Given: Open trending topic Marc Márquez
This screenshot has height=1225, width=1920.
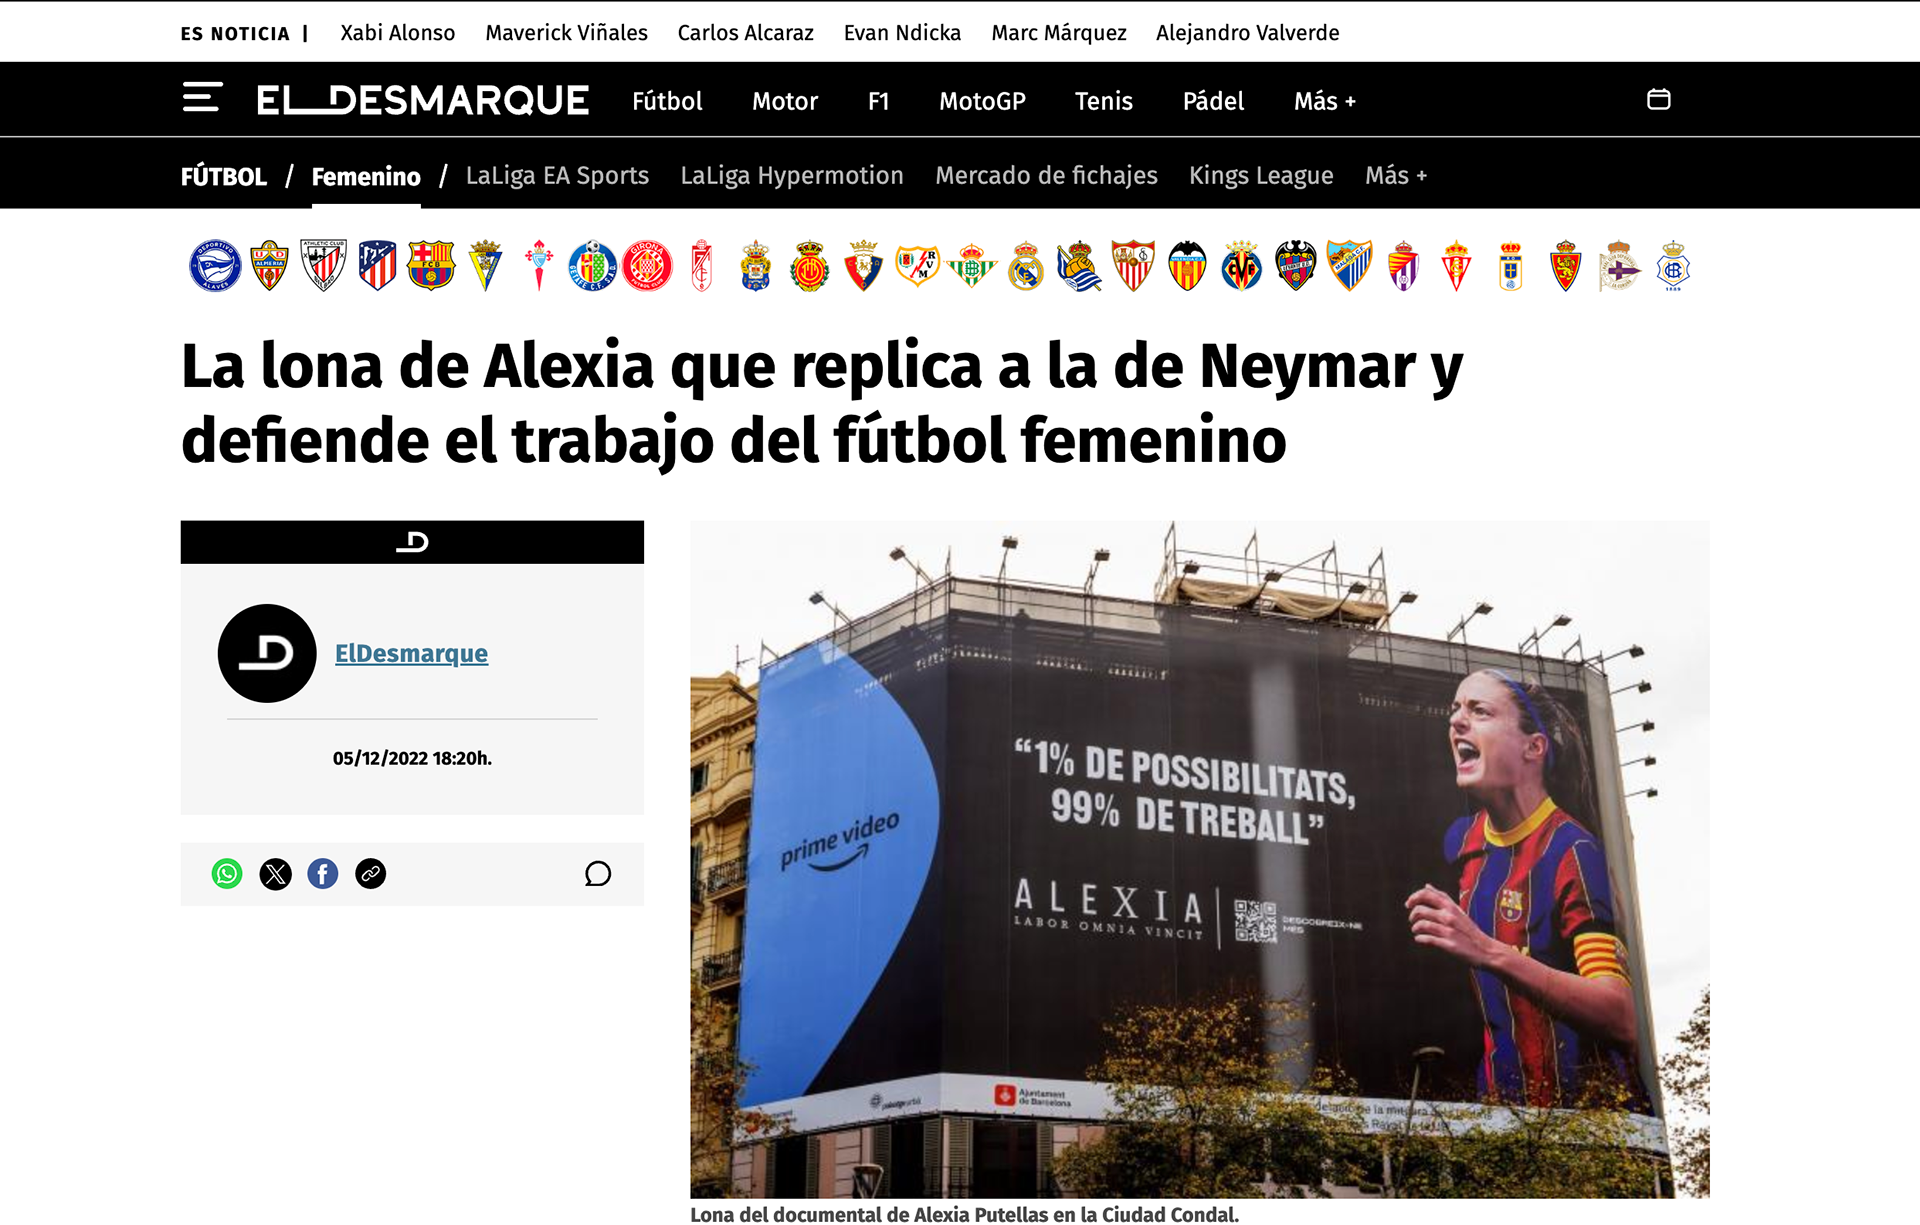Looking at the screenshot, I should tap(1059, 33).
